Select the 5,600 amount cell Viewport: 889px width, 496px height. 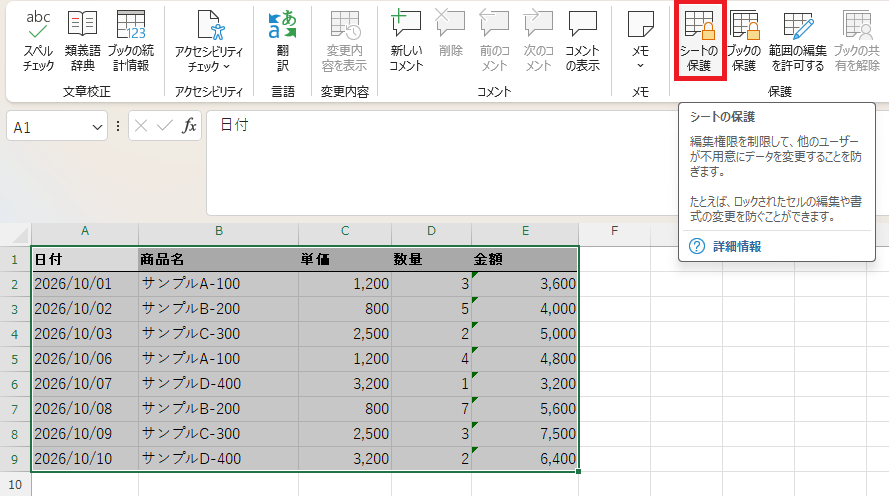click(525, 409)
